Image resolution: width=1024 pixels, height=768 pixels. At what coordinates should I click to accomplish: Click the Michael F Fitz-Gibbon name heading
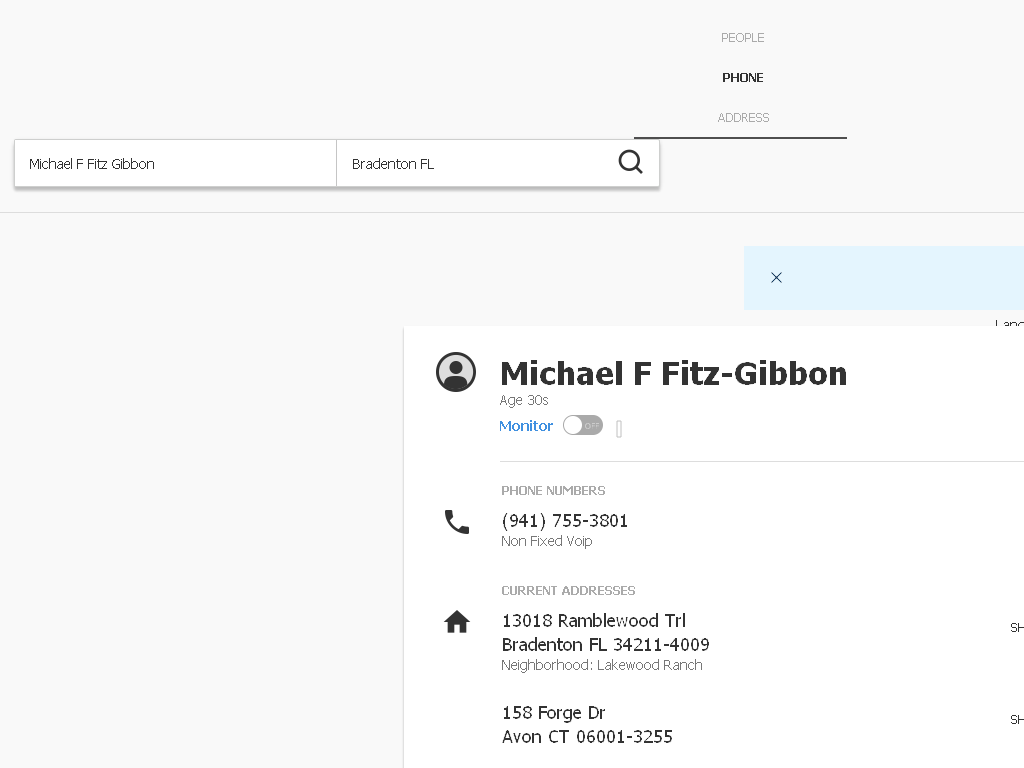(673, 374)
